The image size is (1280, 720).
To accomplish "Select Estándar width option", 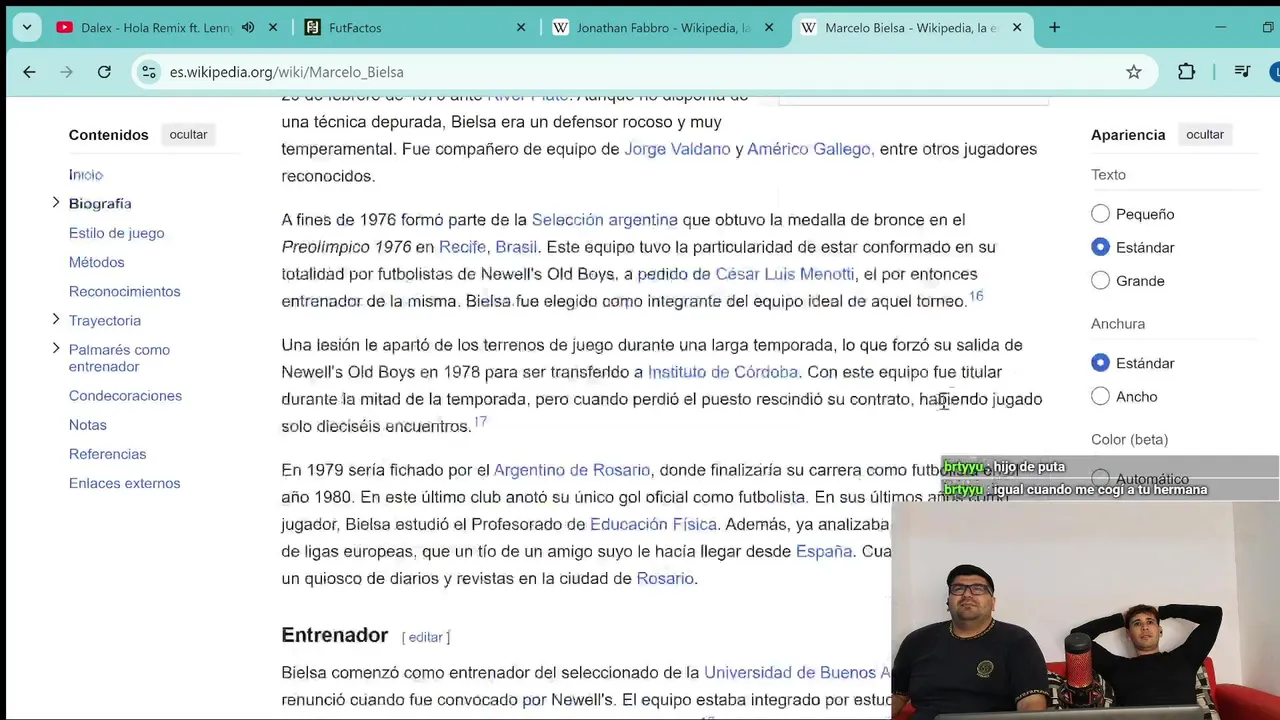I will coord(1100,363).
